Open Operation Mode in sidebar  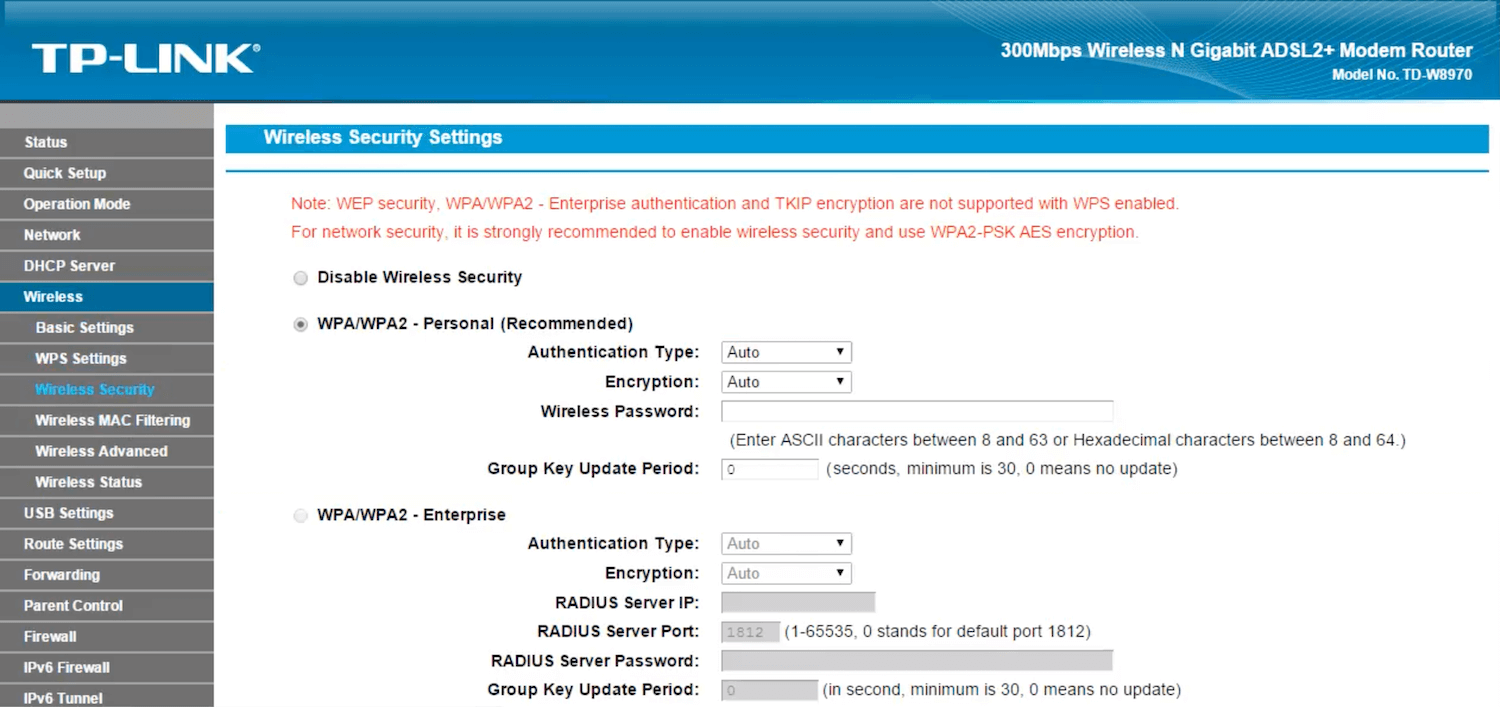(x=77, y=204)
